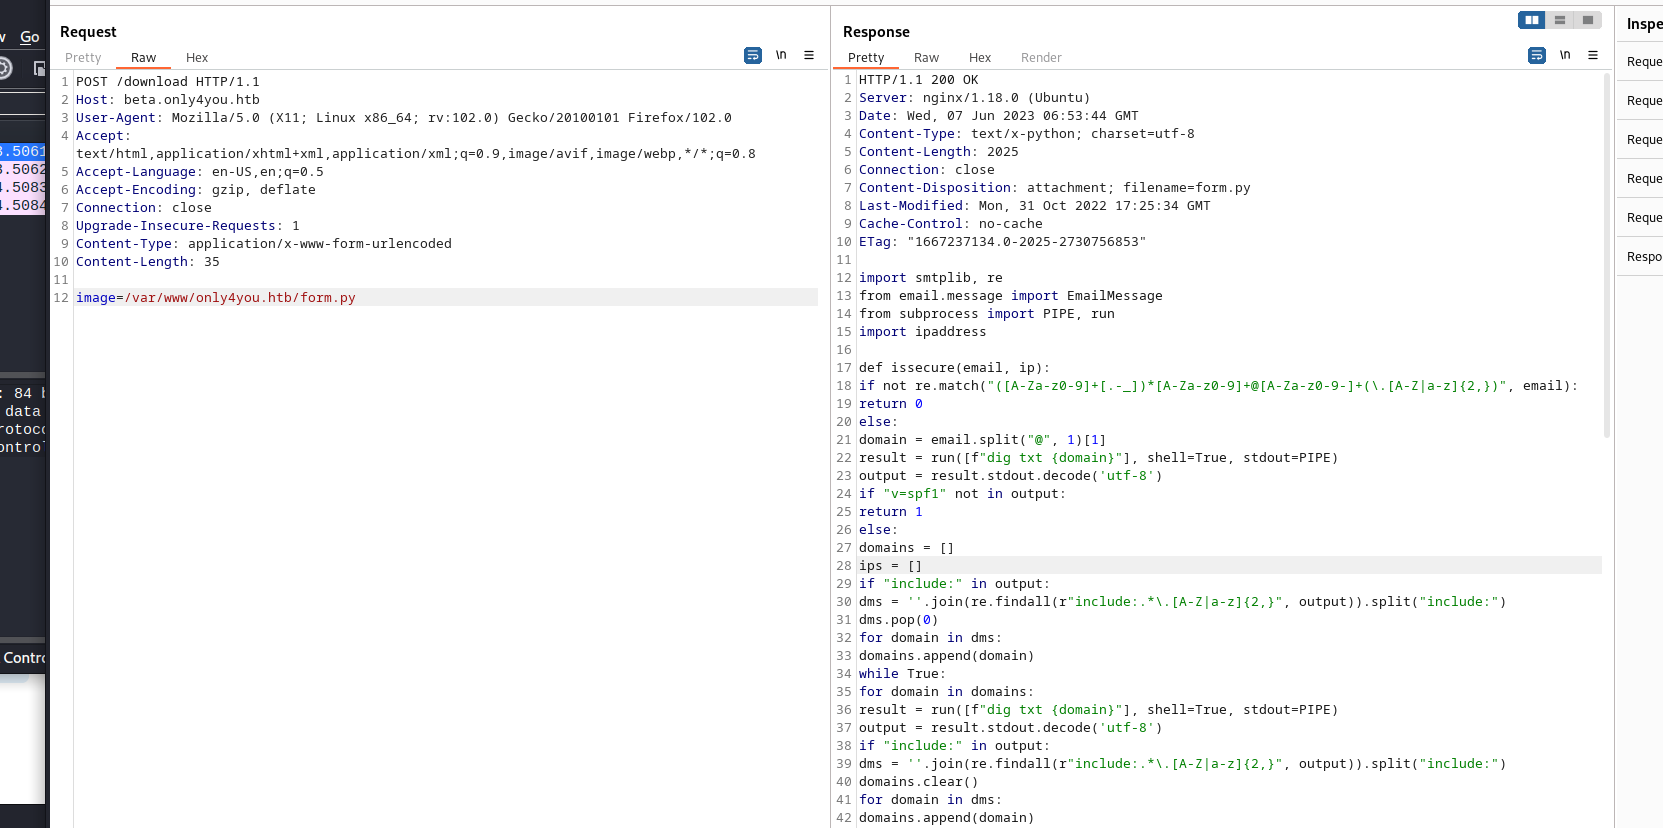Select the side-by-side layout icon
This screenshot has width=1663, height=828.
(1531, 20)
